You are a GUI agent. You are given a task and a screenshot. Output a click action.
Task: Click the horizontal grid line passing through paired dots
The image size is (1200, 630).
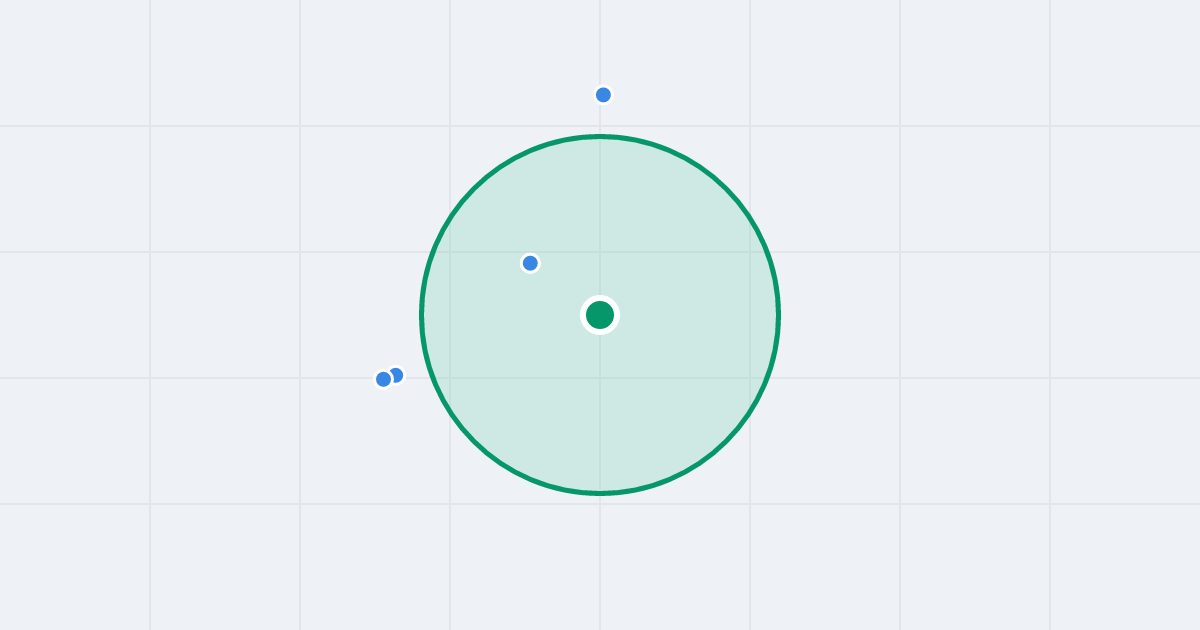250,378
